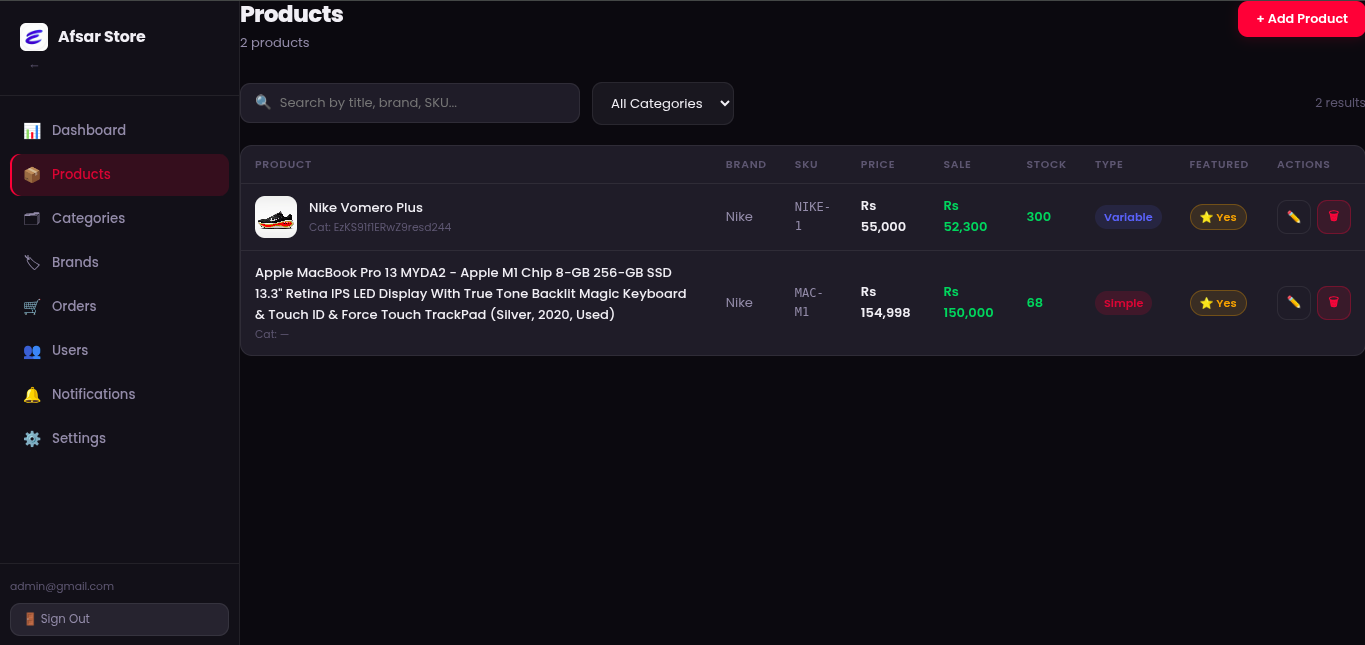Open the Brands section

120,262
